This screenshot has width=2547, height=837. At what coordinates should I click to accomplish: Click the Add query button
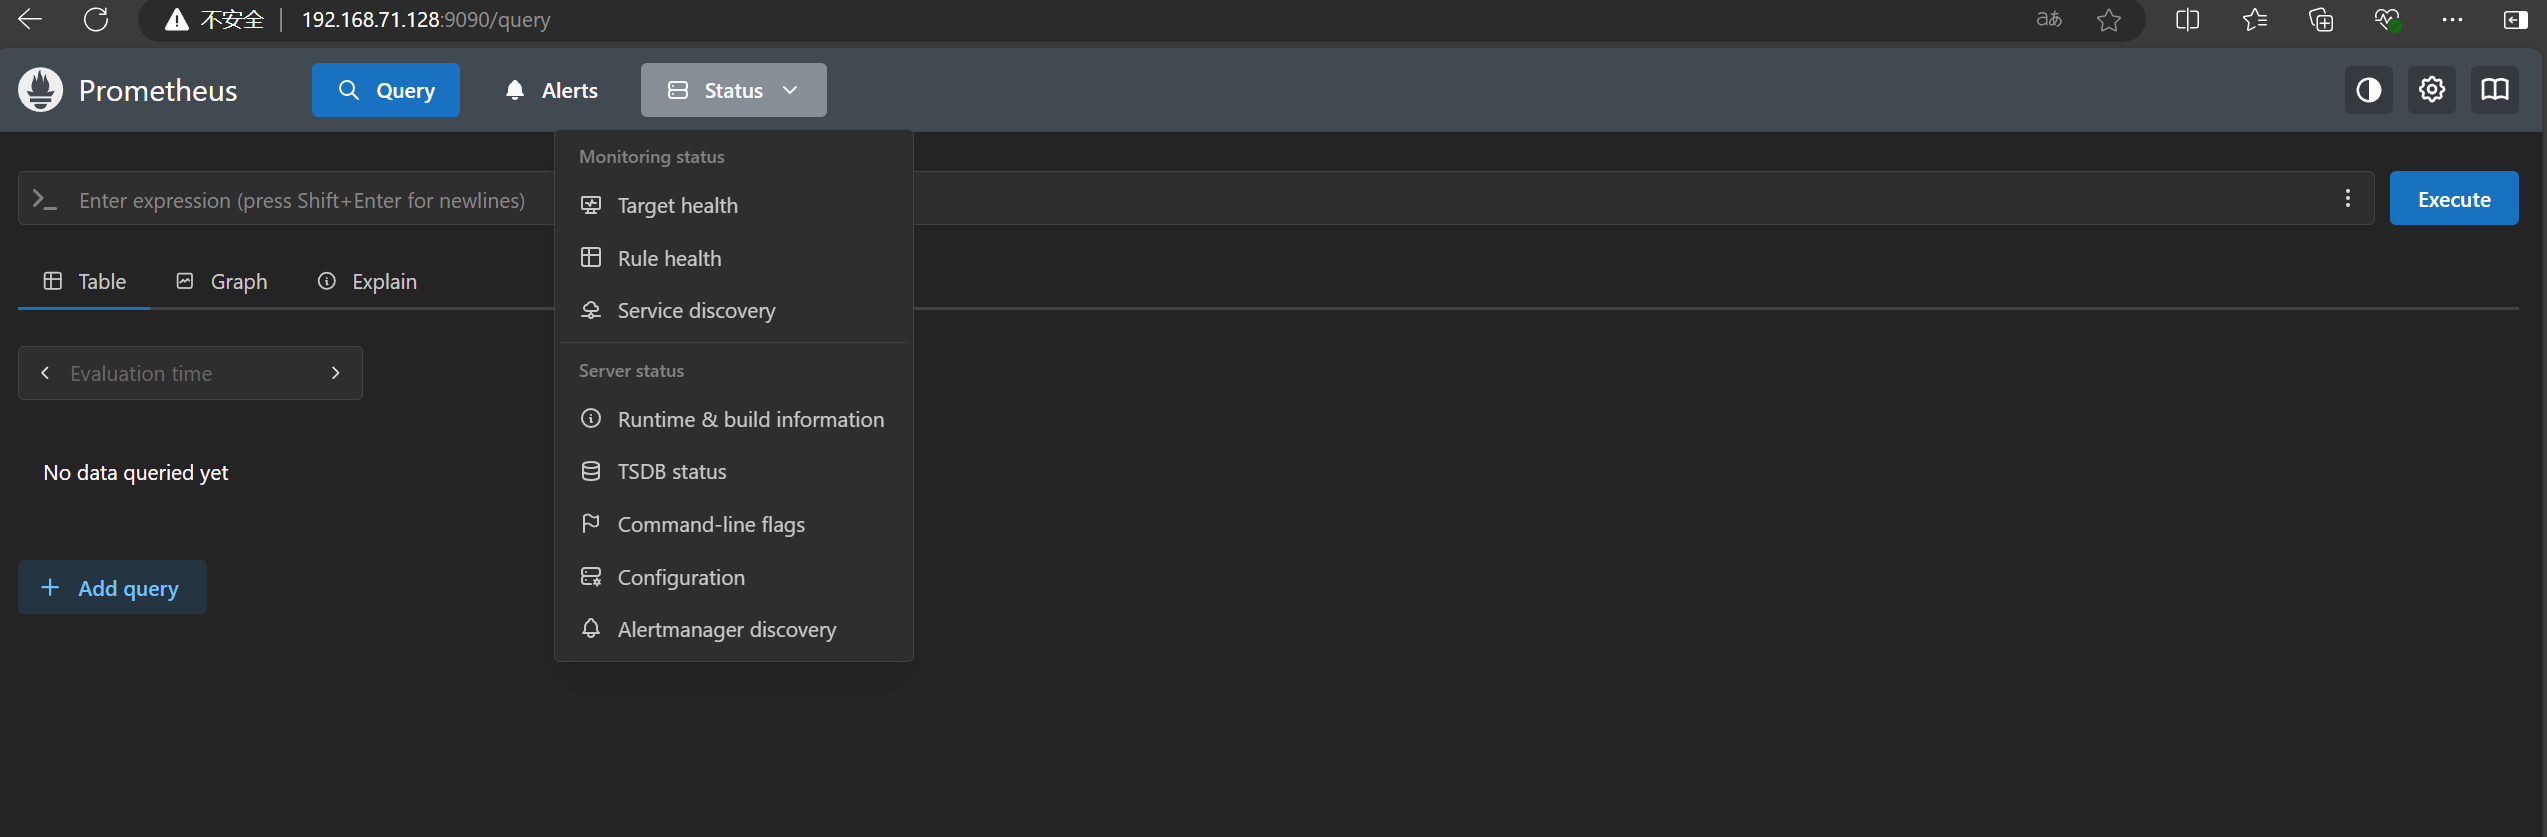[112, 587]
